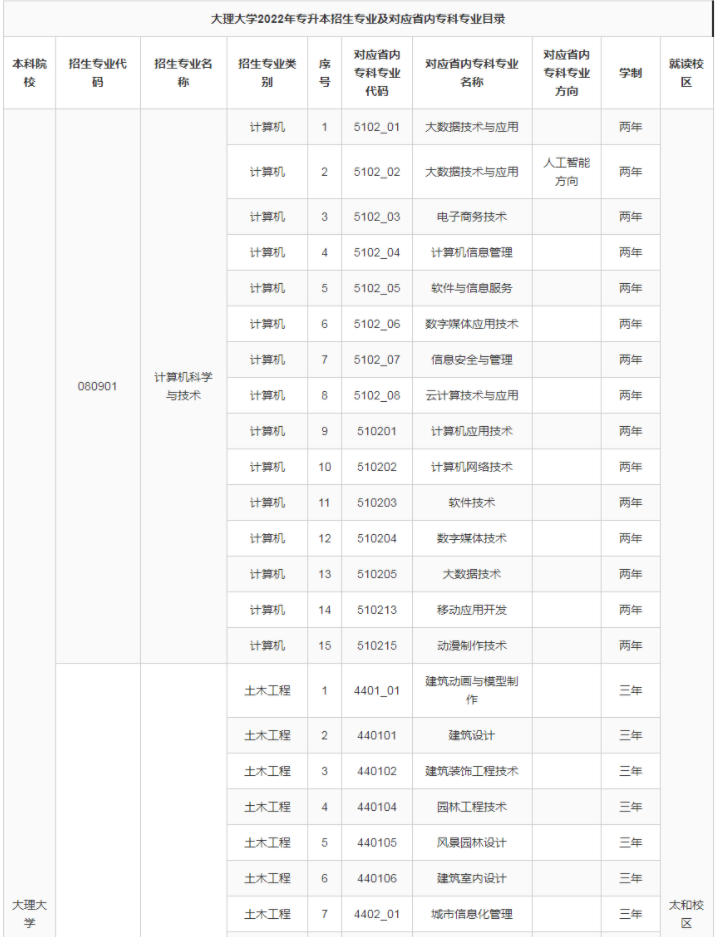Click code cell 5102_02
The image size is (722, 937).
click(377, 172)
